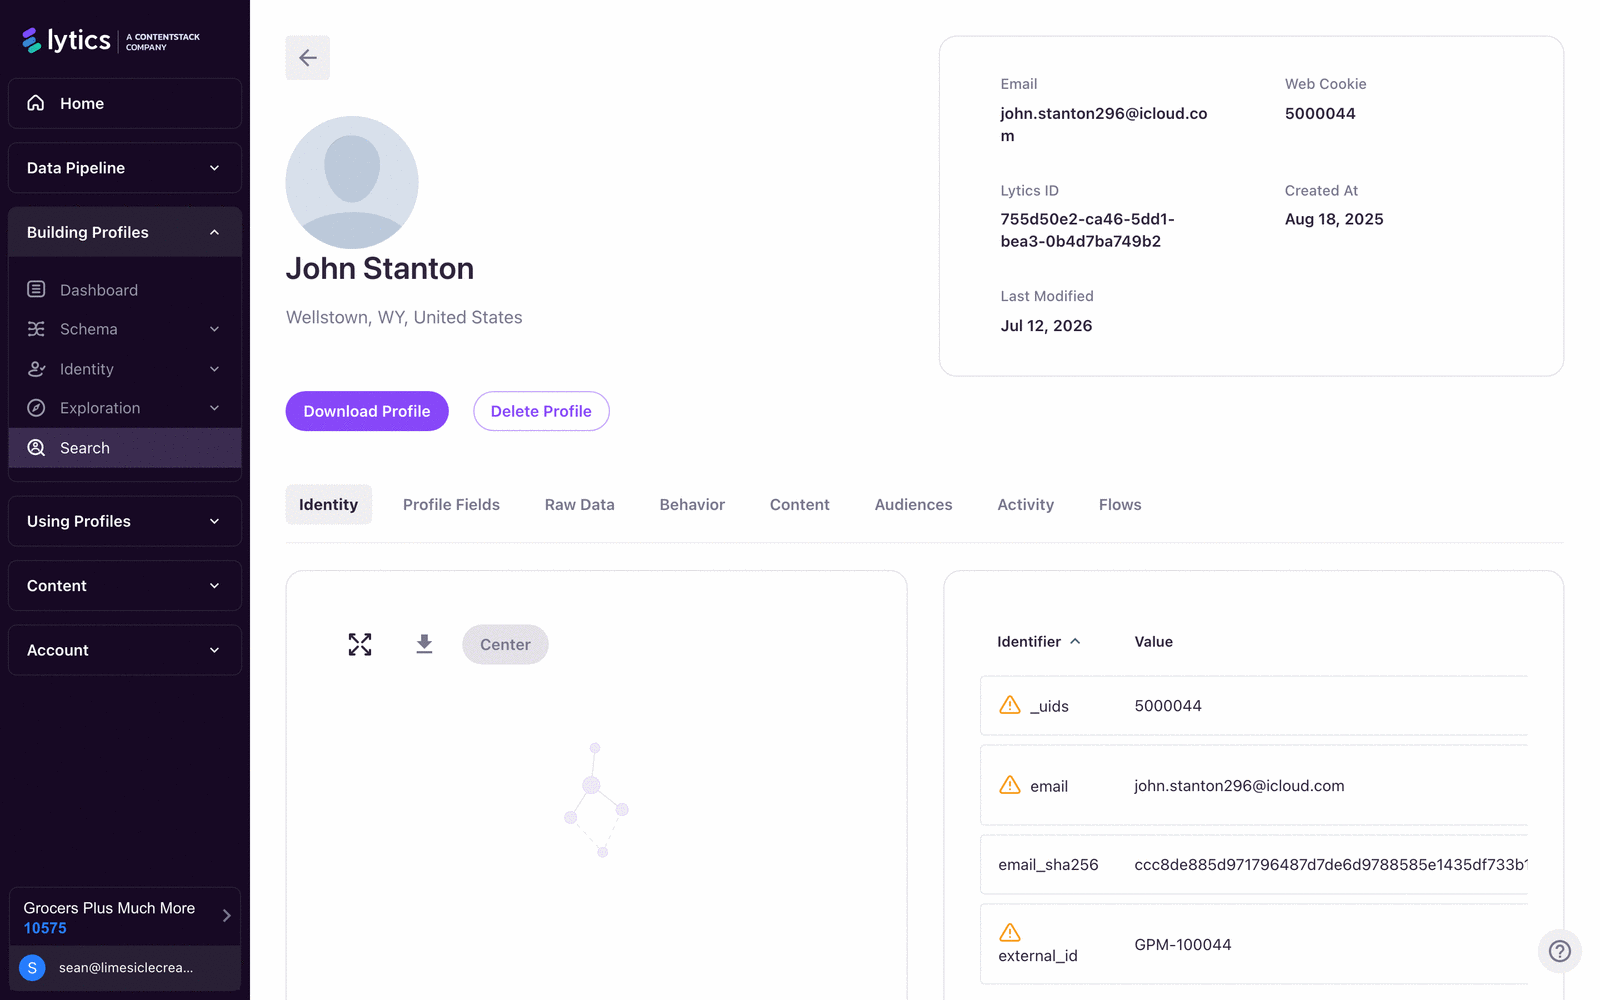Image resolution: width=1600 pixels, height=1000 pixels.
Task: Switch to the Raw Data tab
Action: 580,505
